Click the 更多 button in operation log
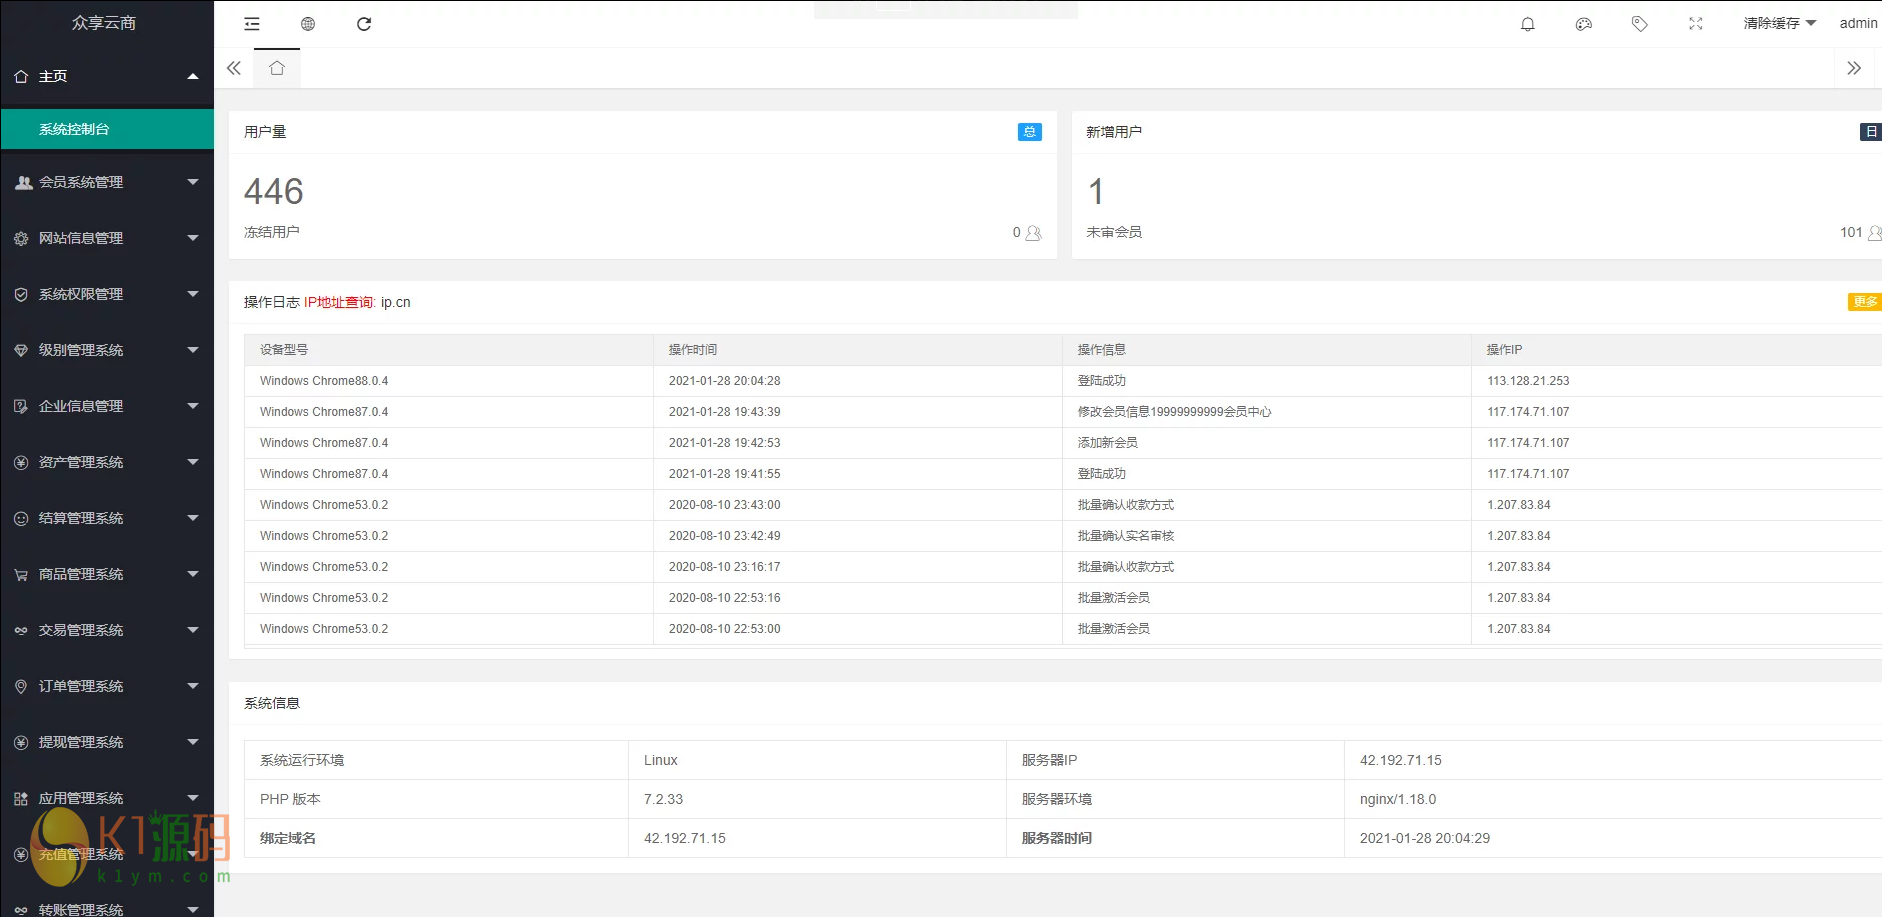Screen dimensions: 1882x917 coord(1864,302)
